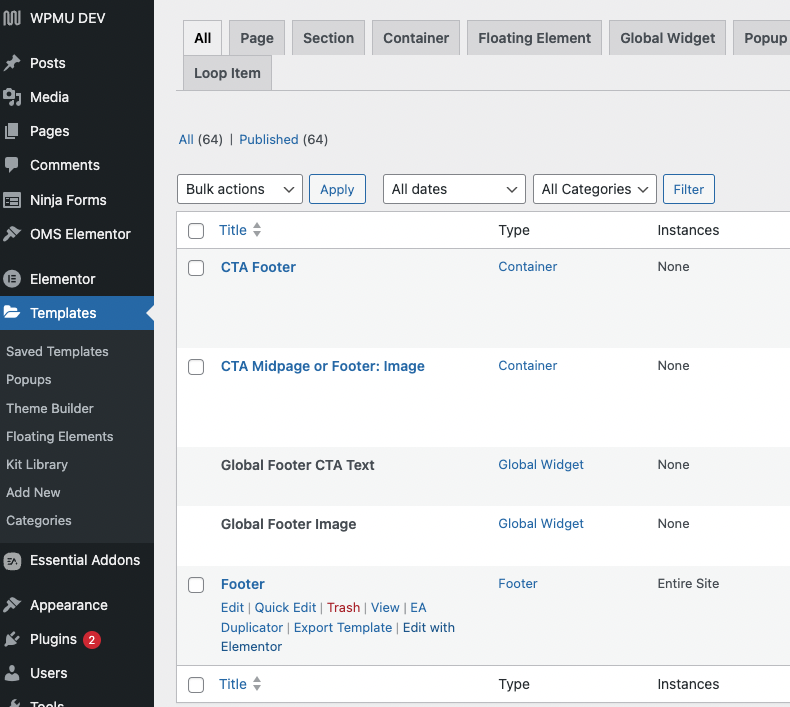
Task: Click the Plugins plug icon
Action: point(12,639)
